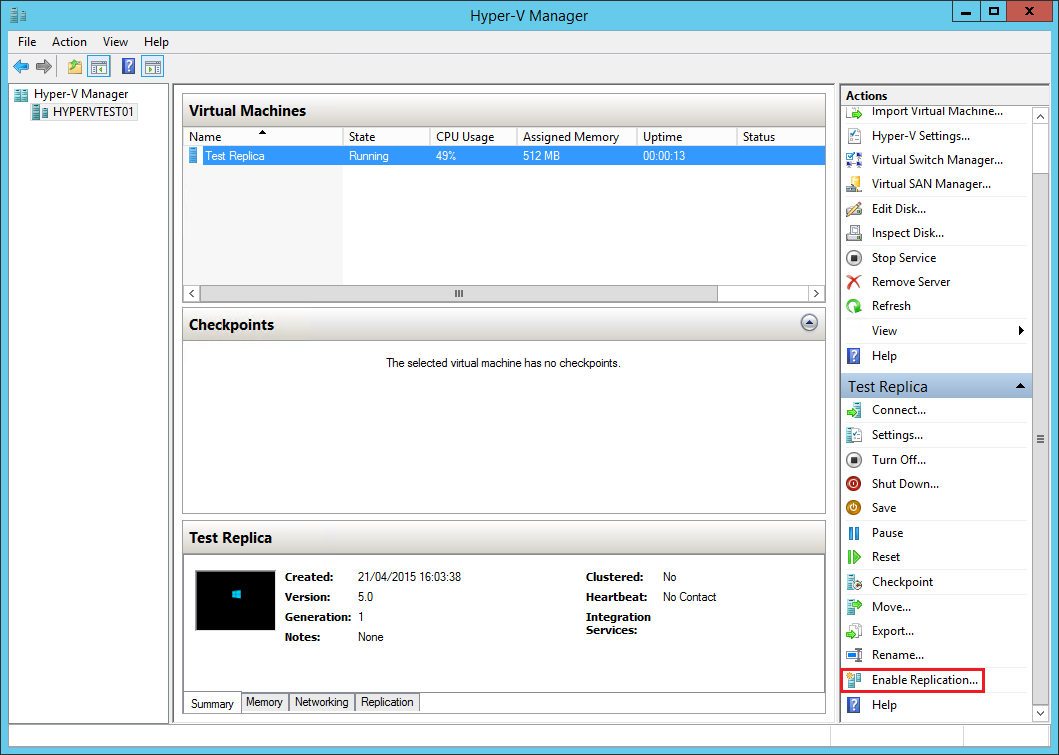Open the Help menu in the menu bar
Image resolution: width=1059 pixels, height=755 pixels.
(x=156, y=42)
